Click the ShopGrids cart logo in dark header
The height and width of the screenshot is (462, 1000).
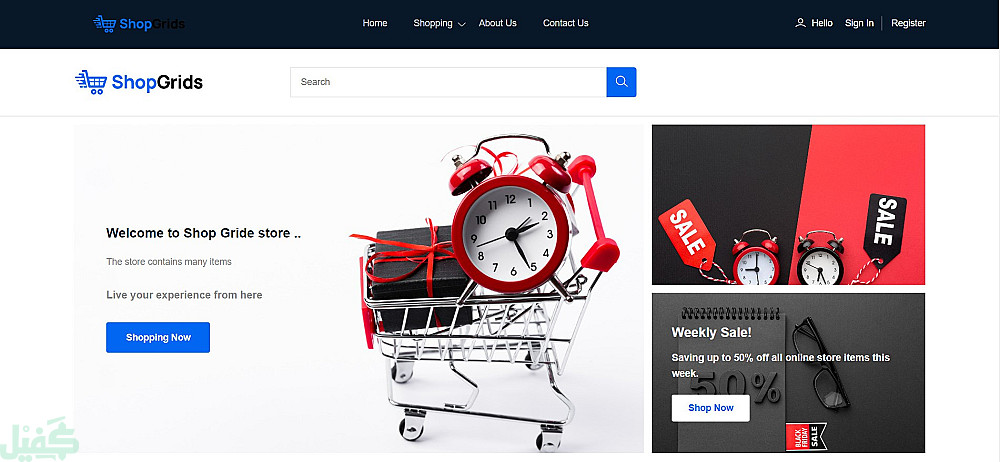[x=139, y=24]
